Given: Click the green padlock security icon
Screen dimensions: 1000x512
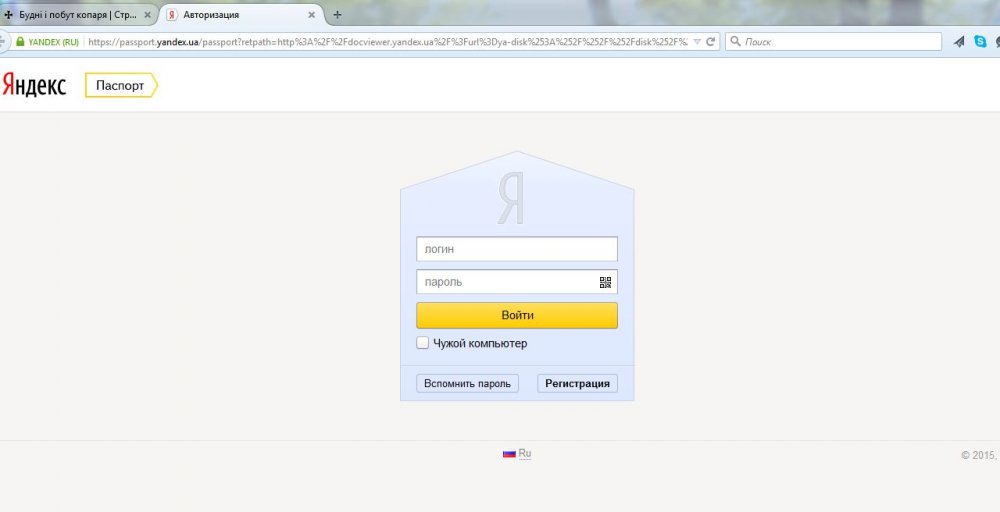Looking at the screenshot, I should 19,42.
